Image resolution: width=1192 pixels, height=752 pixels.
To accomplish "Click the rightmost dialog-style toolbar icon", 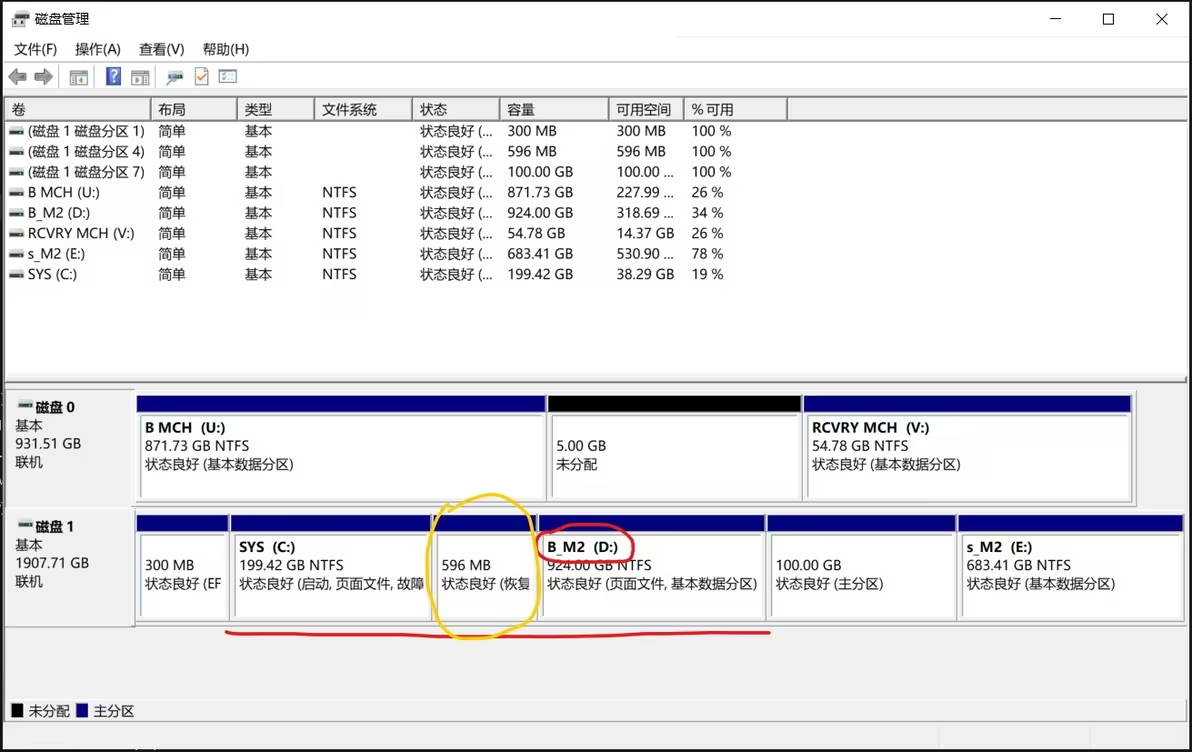I will pos(228,76).
